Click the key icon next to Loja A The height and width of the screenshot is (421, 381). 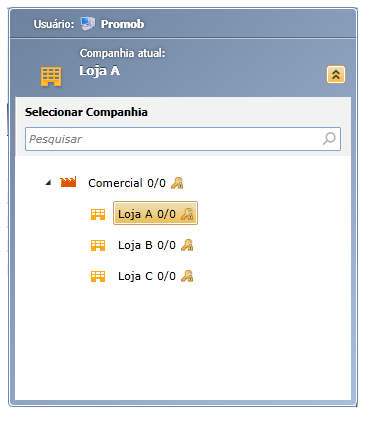pos(187,214)
